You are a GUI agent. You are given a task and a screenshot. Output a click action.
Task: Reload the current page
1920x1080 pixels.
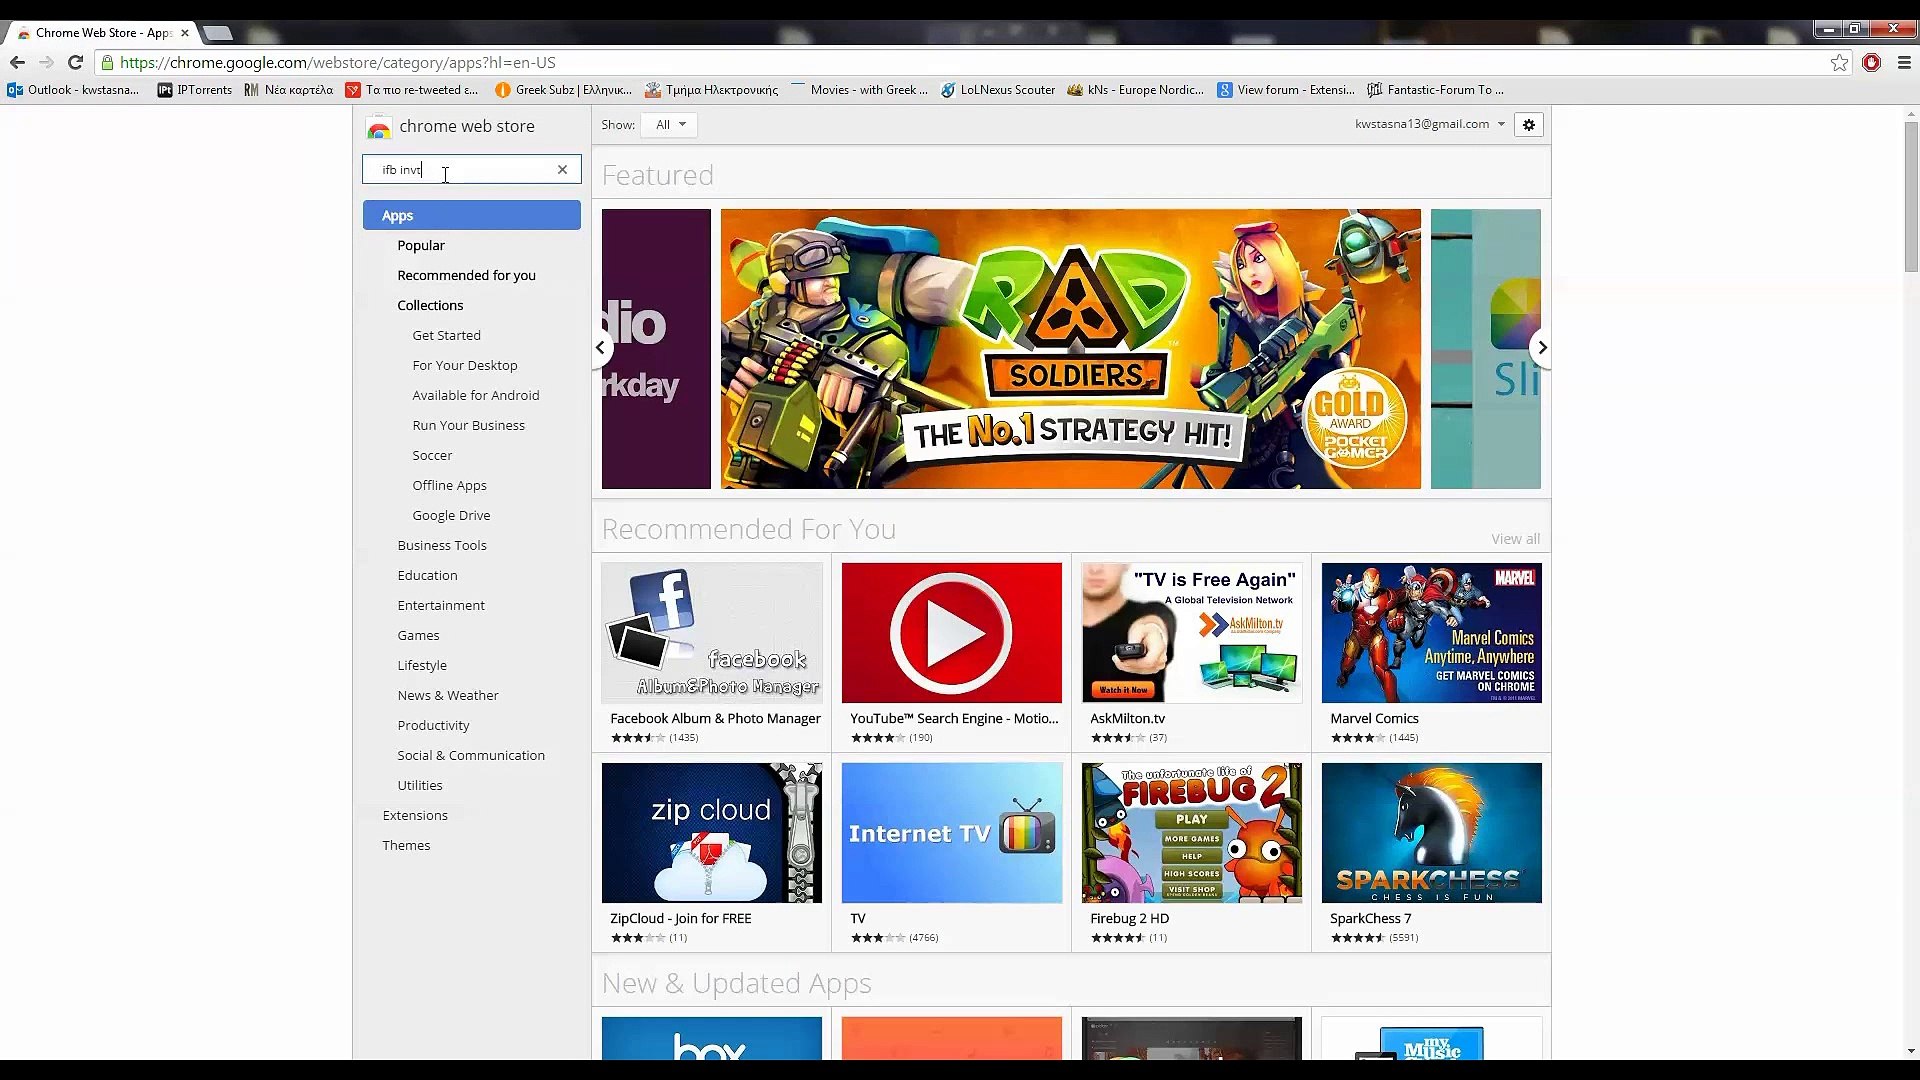(75, 62)
